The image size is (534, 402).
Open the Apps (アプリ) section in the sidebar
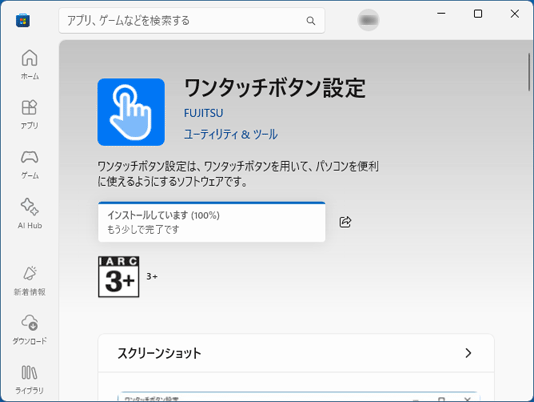30,114
